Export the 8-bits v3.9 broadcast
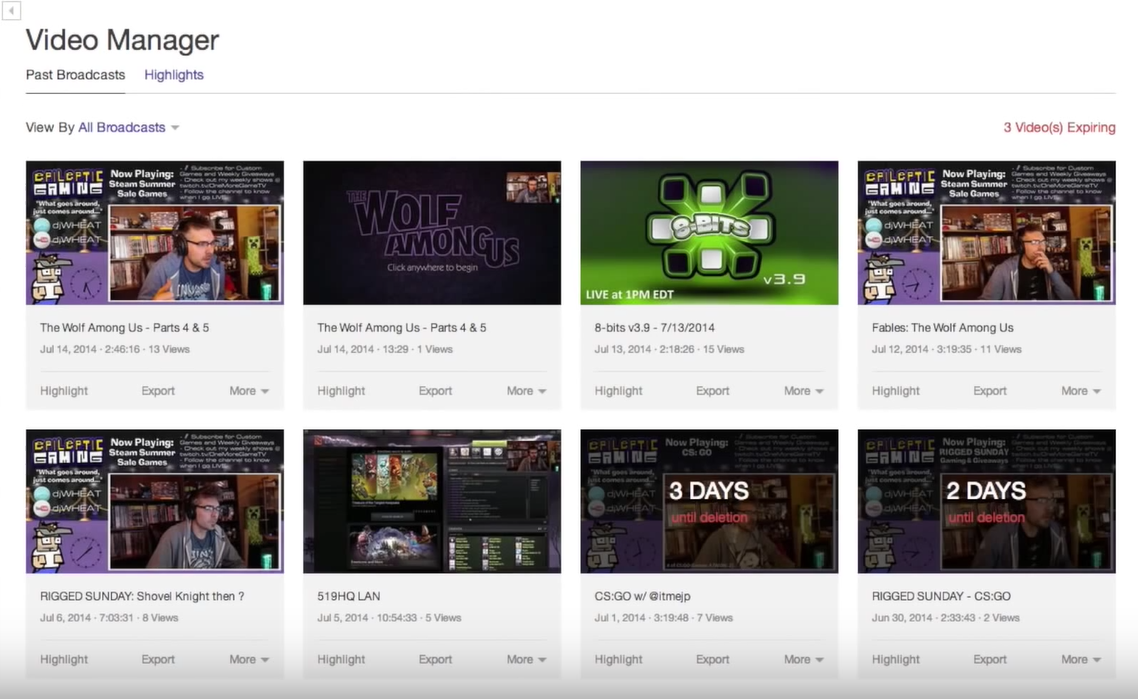 [x=713, y=391]
